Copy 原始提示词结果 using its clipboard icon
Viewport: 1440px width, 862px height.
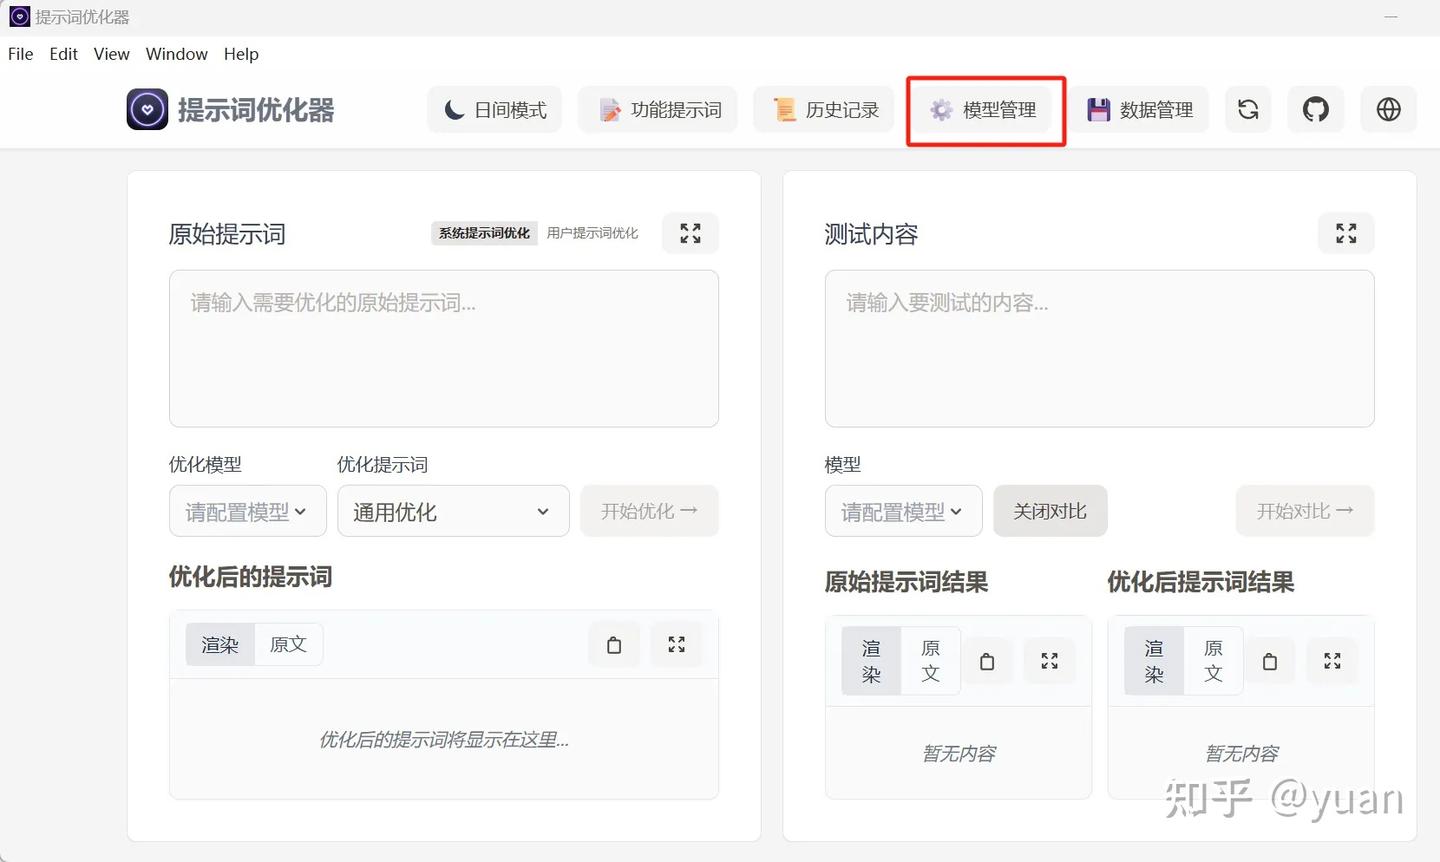pos(987,661)
